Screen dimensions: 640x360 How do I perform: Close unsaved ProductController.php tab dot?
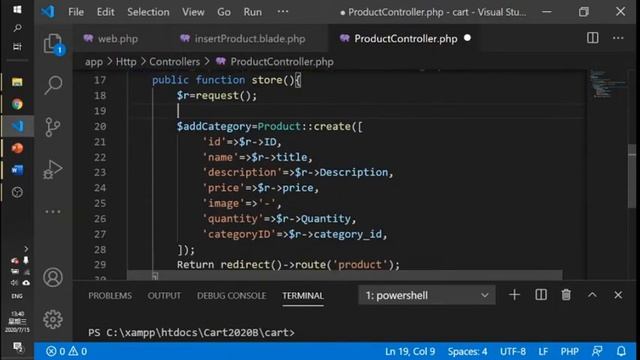coord(467,38)
